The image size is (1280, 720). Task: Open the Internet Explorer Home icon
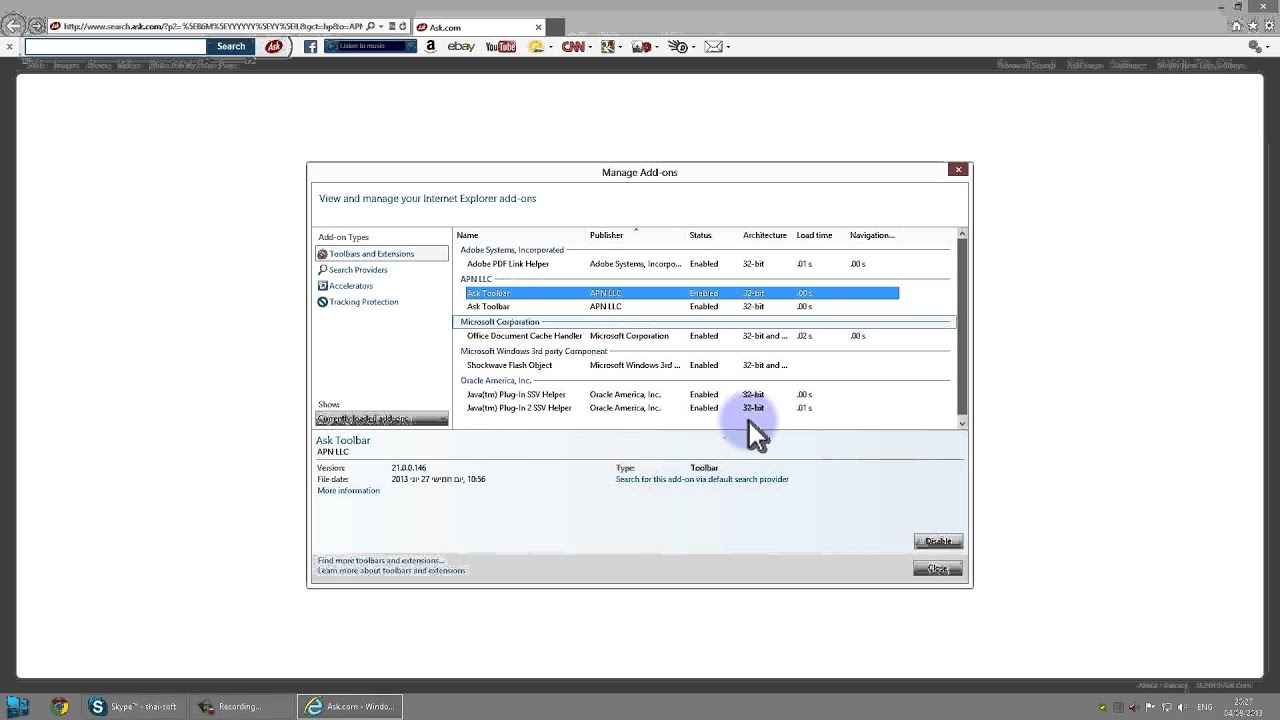(1237, 26)
